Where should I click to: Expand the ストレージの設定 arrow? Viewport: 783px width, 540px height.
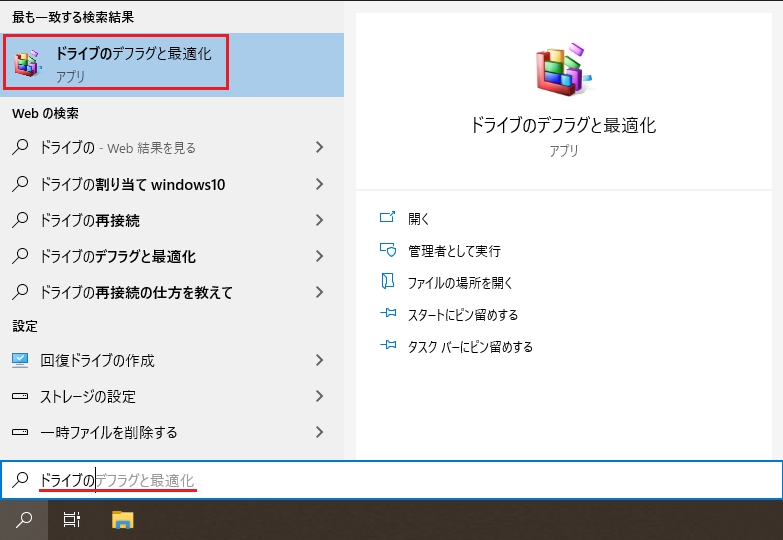319,396
